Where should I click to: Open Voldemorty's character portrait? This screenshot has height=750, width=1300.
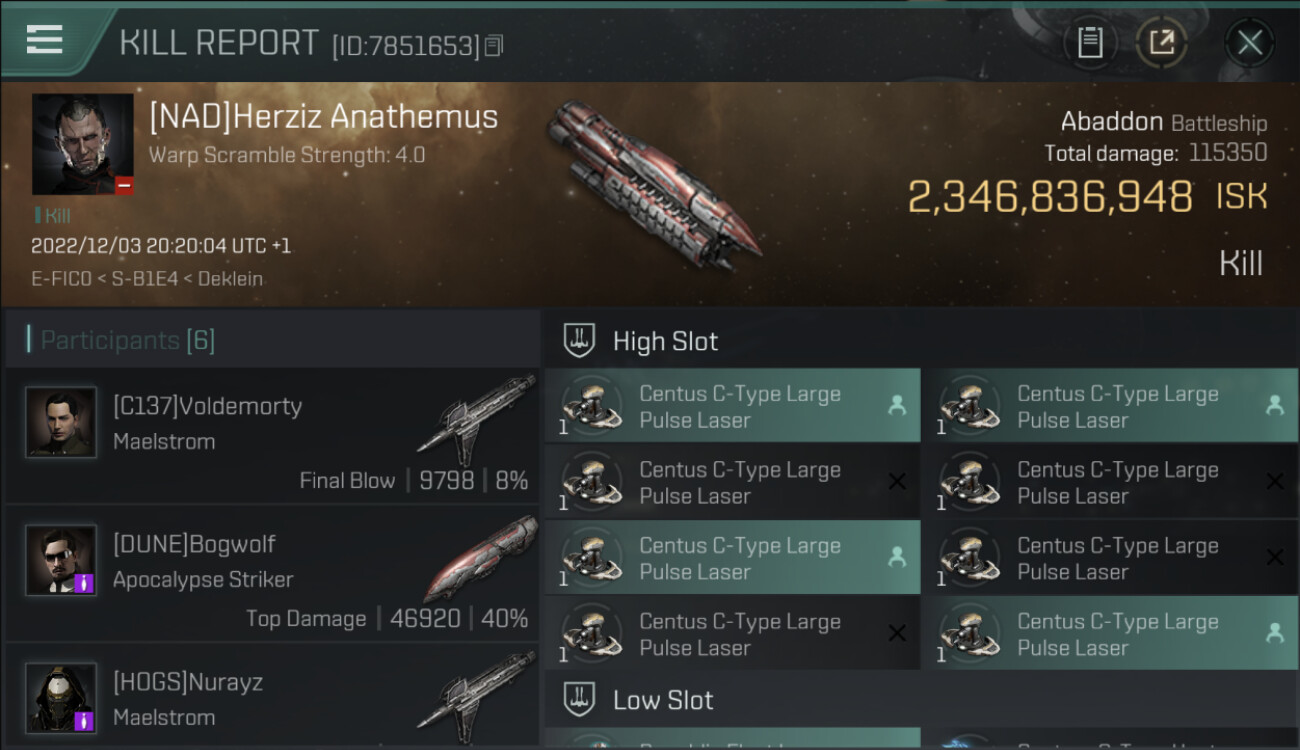point(61,423)
